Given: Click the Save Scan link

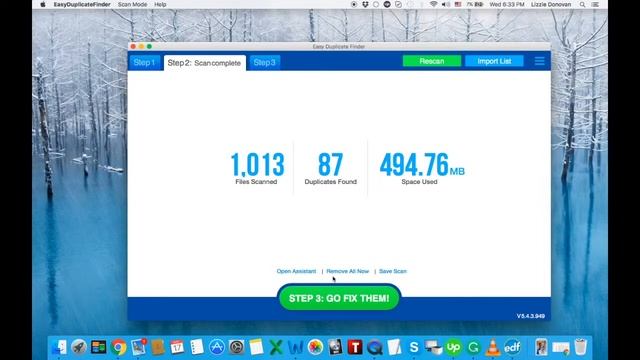Looking at the screenshot, I should [393, 271].
